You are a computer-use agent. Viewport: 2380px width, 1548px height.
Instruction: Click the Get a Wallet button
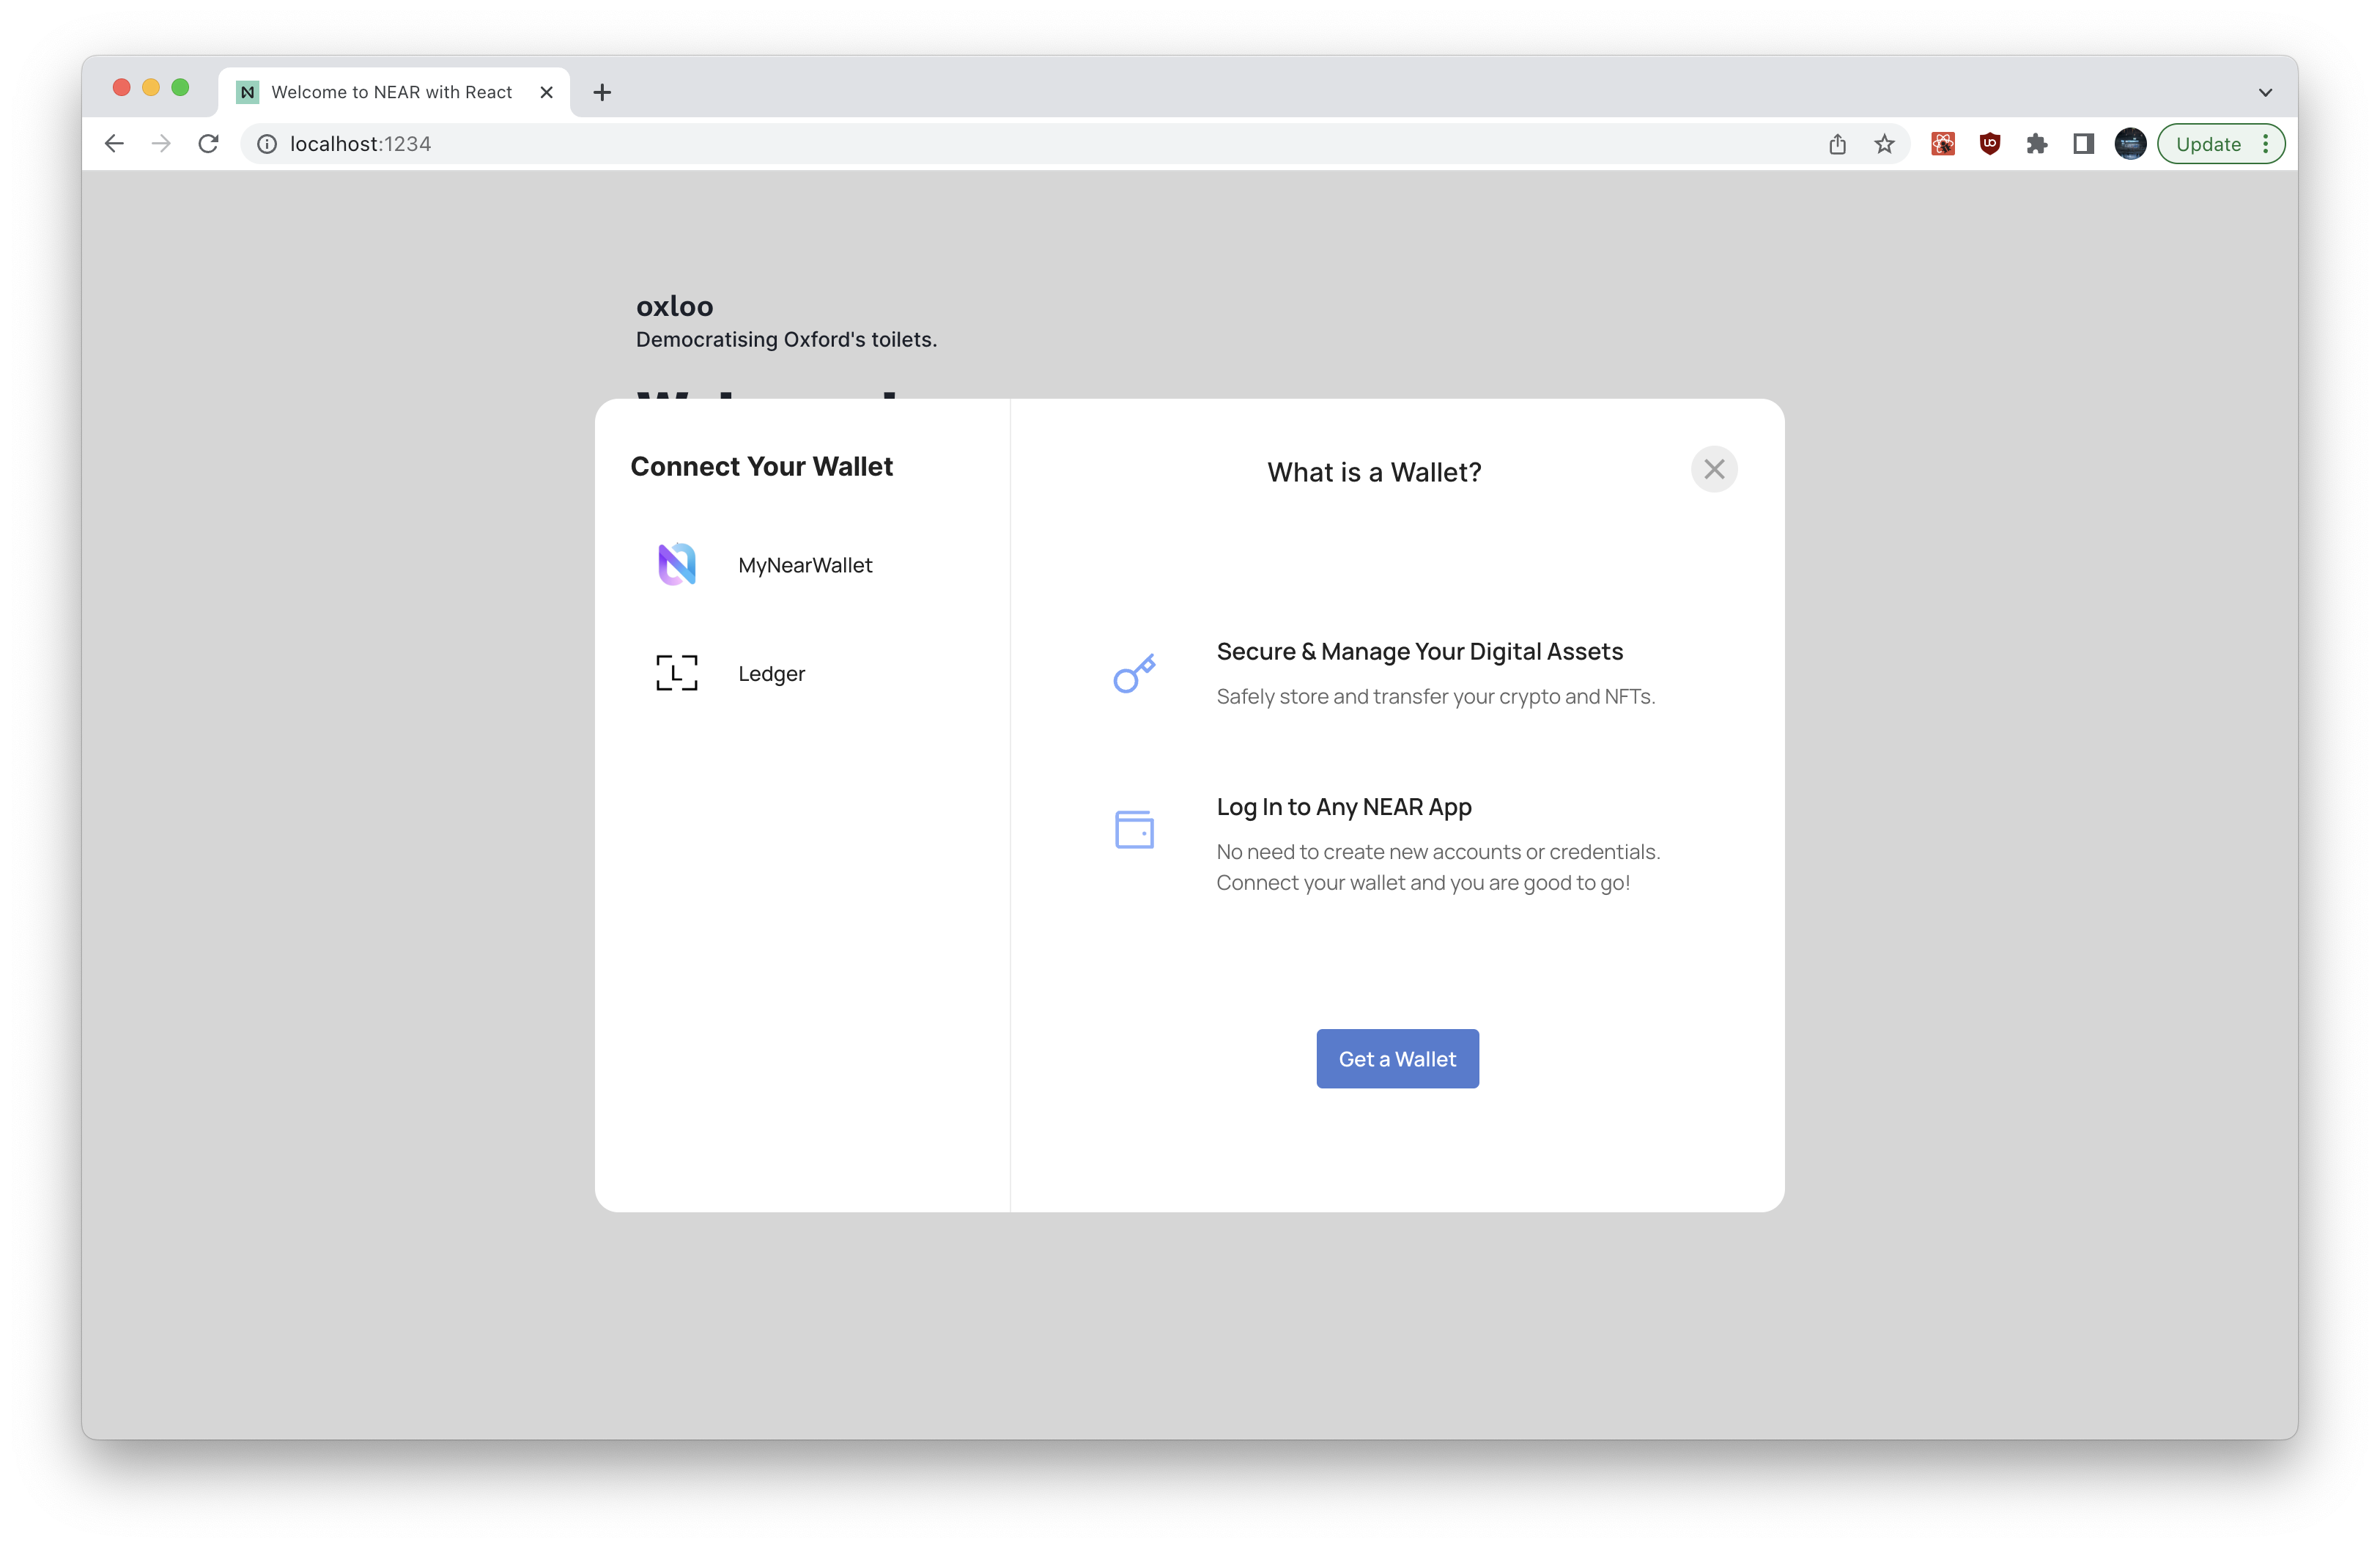tap(1396, 1059)
